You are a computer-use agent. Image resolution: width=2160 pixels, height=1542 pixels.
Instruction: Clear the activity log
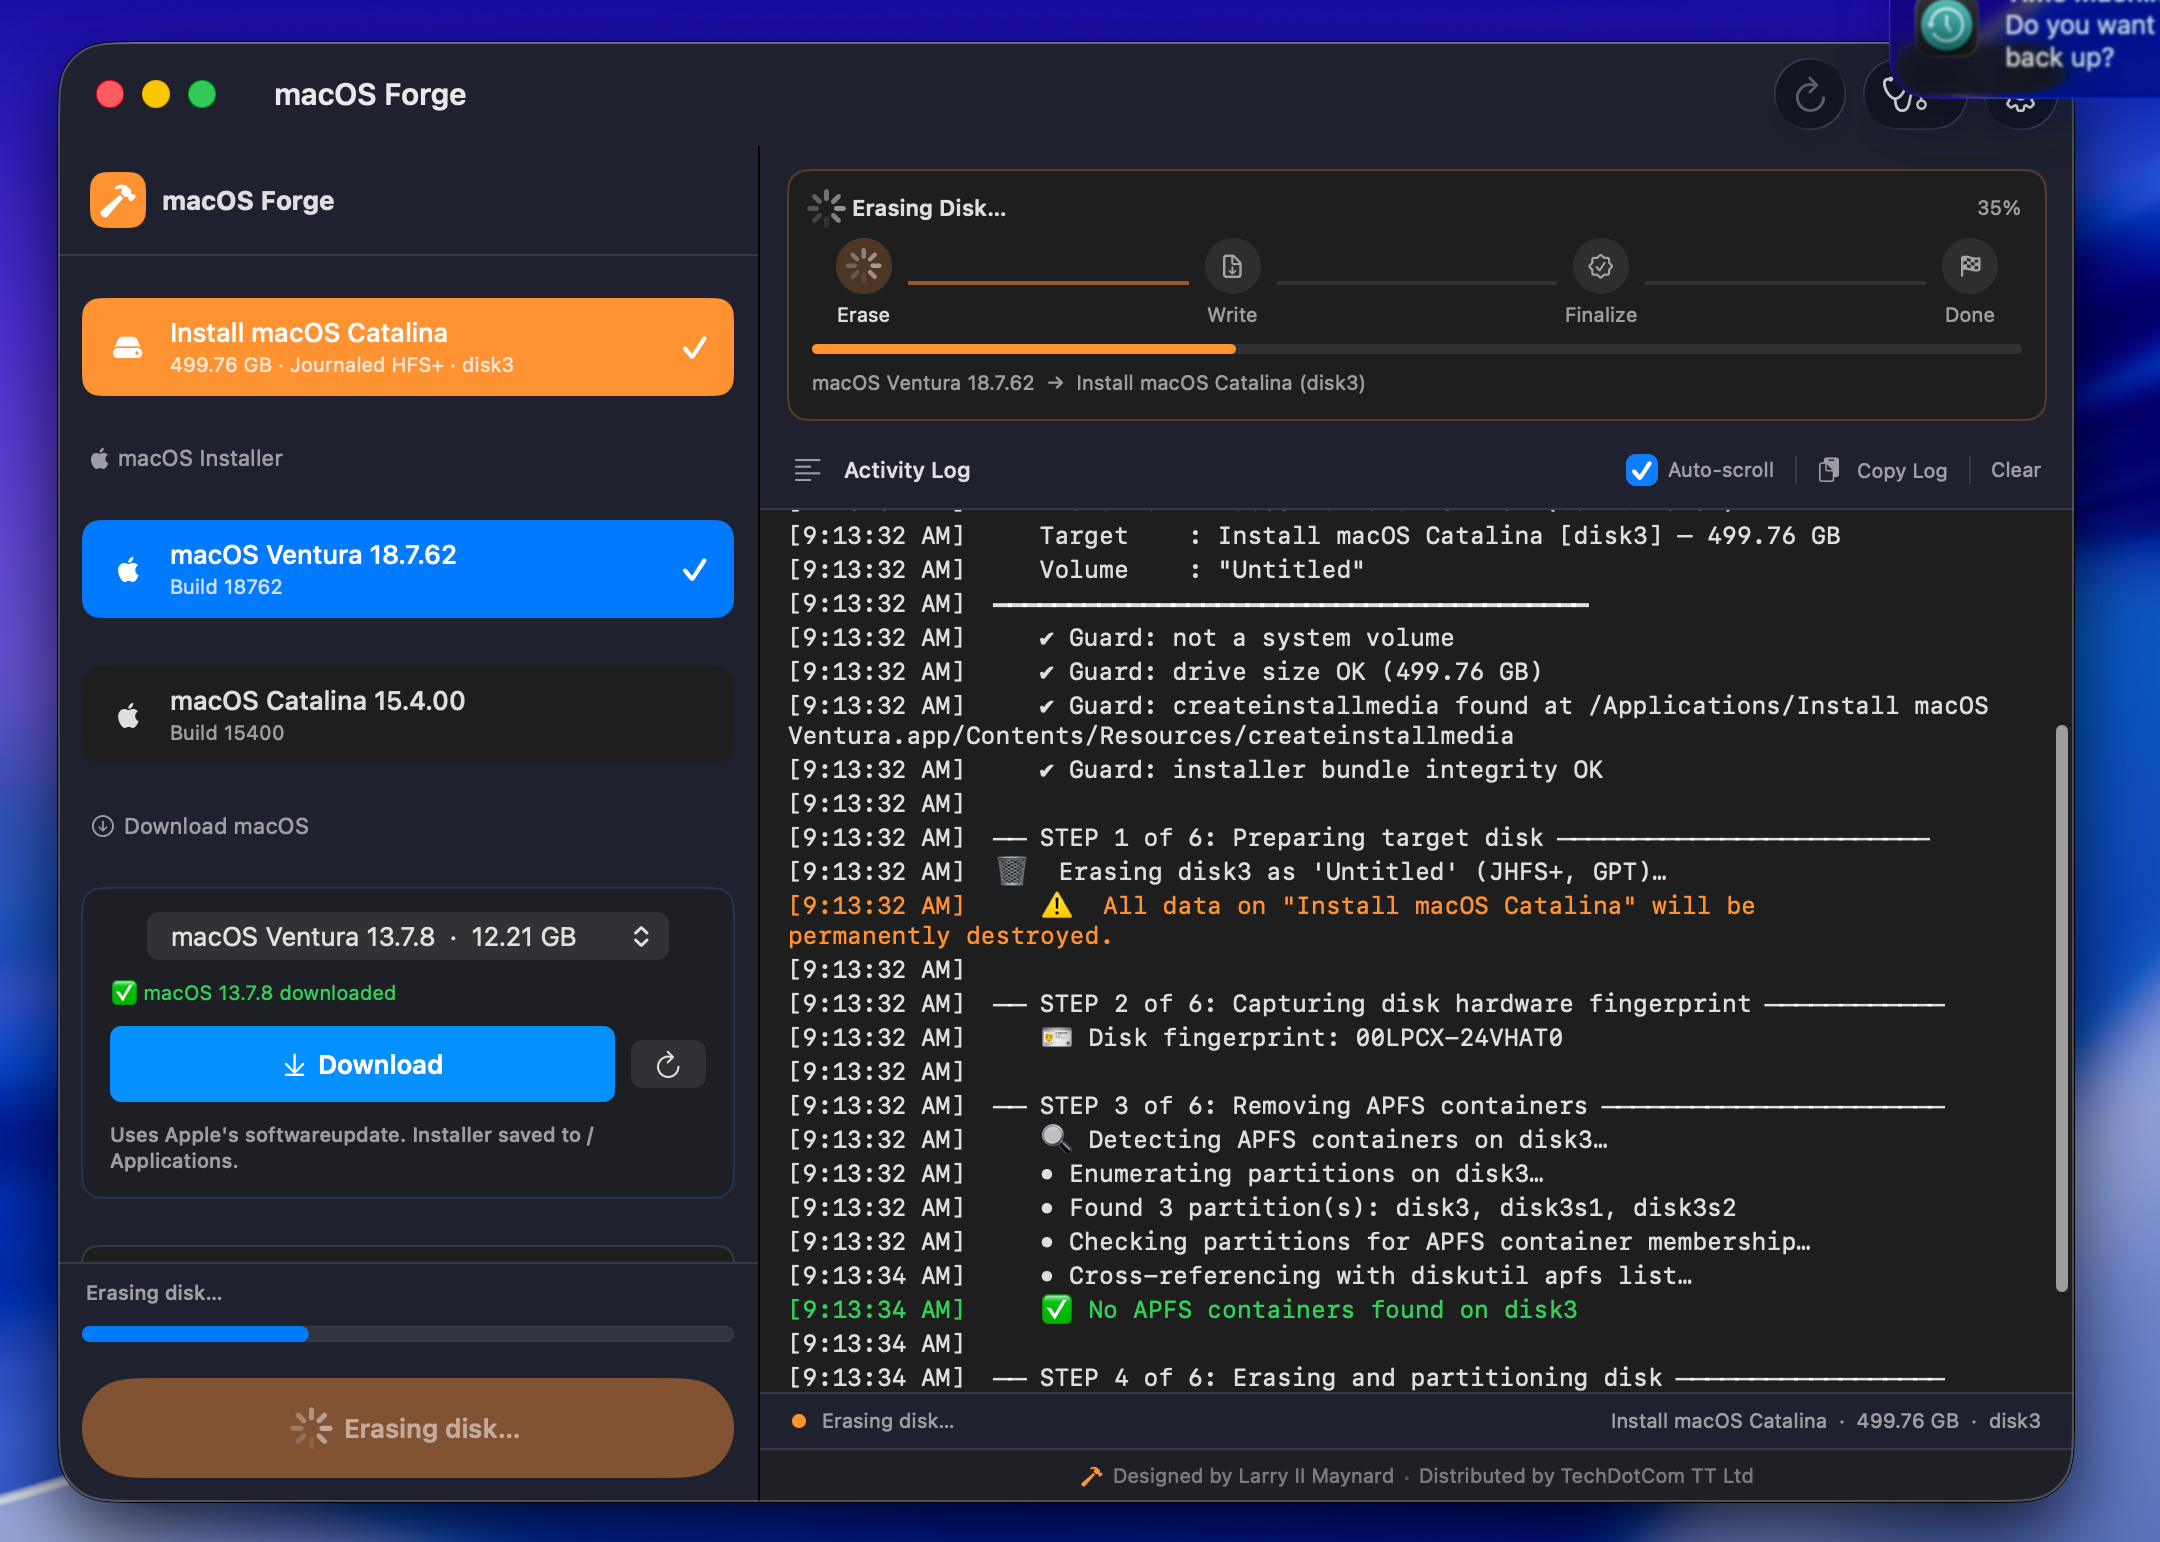(x=2015, y=470)
